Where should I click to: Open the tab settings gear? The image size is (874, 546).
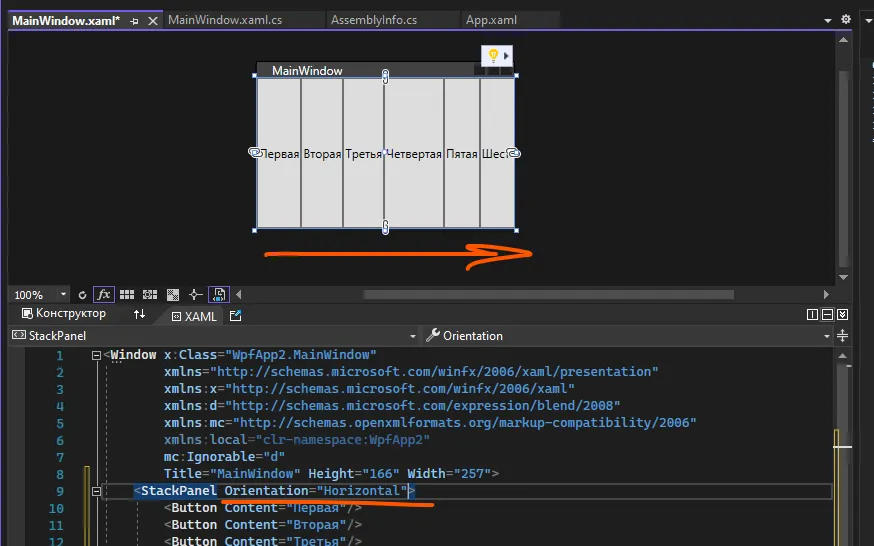point(846,20)
